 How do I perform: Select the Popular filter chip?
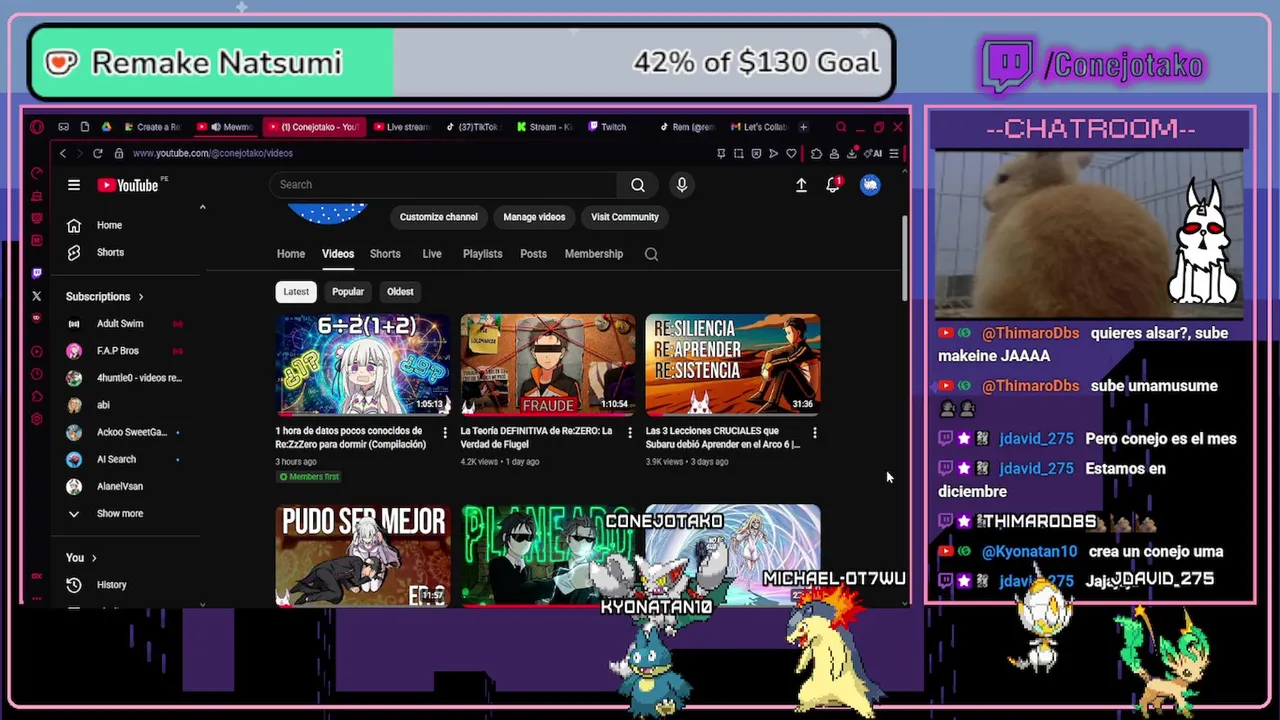348,292
